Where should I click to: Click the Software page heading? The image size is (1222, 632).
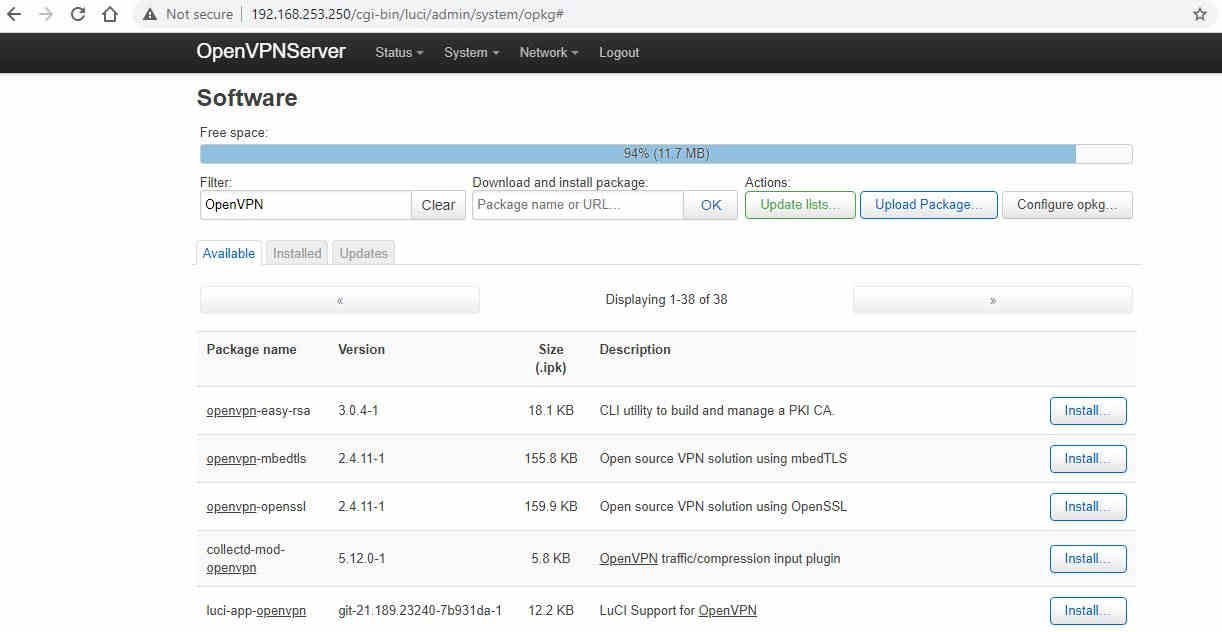pos(247,98)
